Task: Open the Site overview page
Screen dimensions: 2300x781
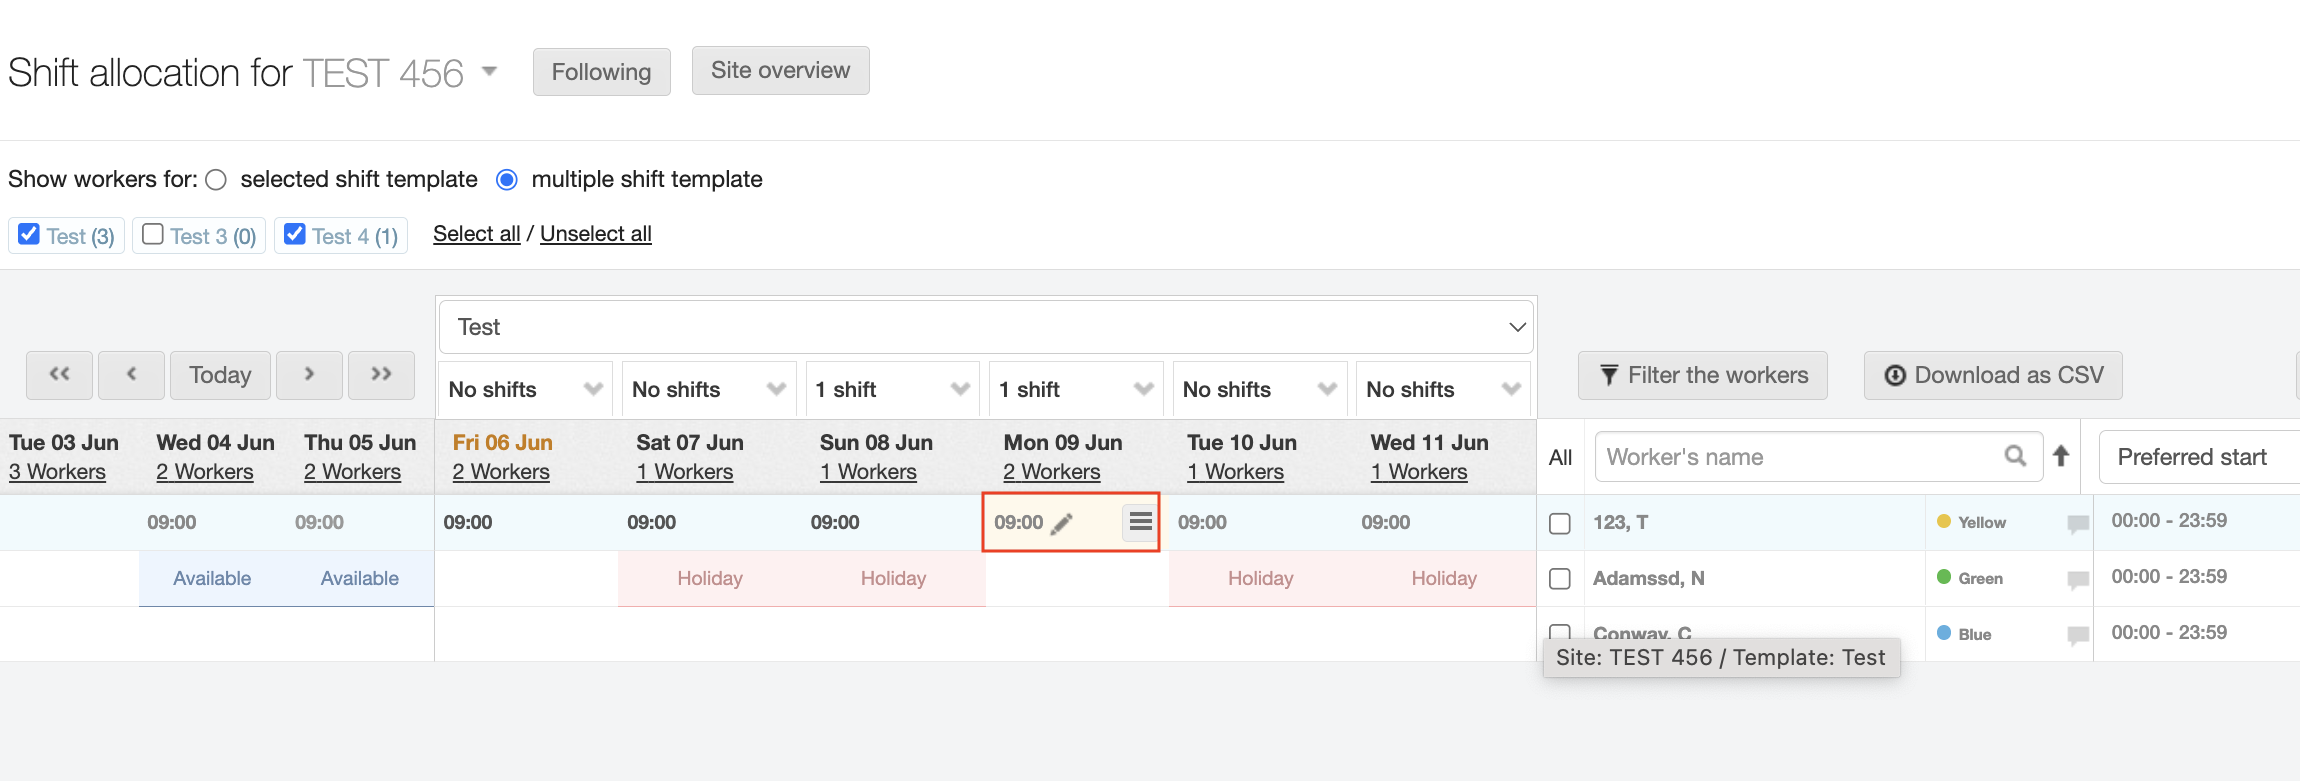Action: (x=780, y=71)
